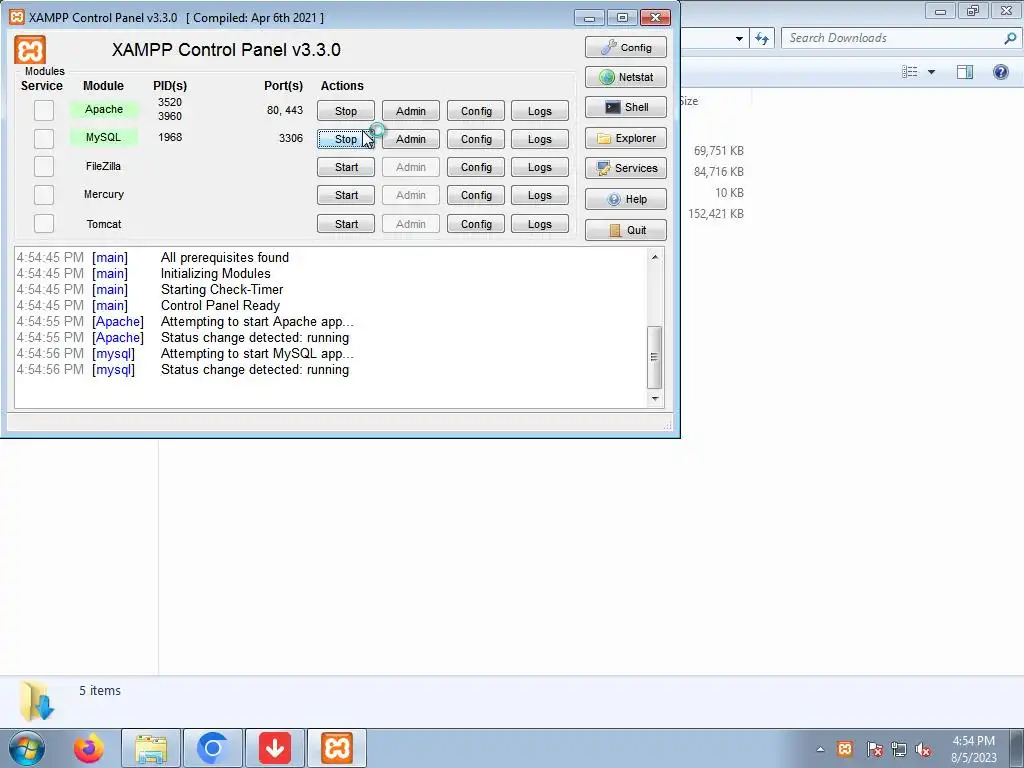This screenshot has width=1024, height=768.
Task: View FileZilla Logs
Action: [540, 167]
